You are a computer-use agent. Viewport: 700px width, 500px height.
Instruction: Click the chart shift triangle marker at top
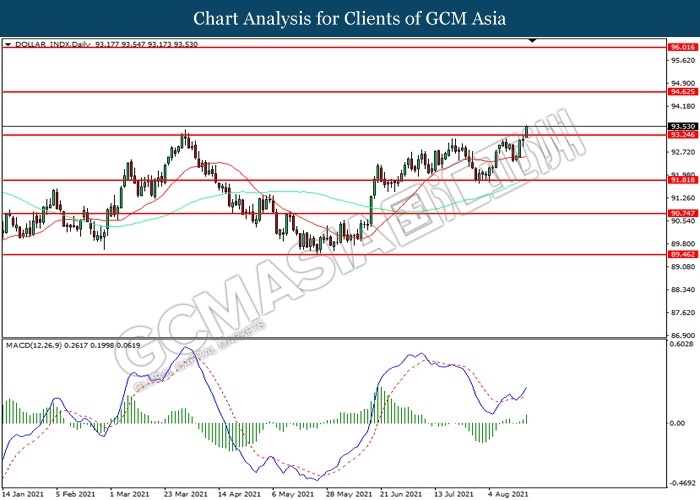point(533,41)
